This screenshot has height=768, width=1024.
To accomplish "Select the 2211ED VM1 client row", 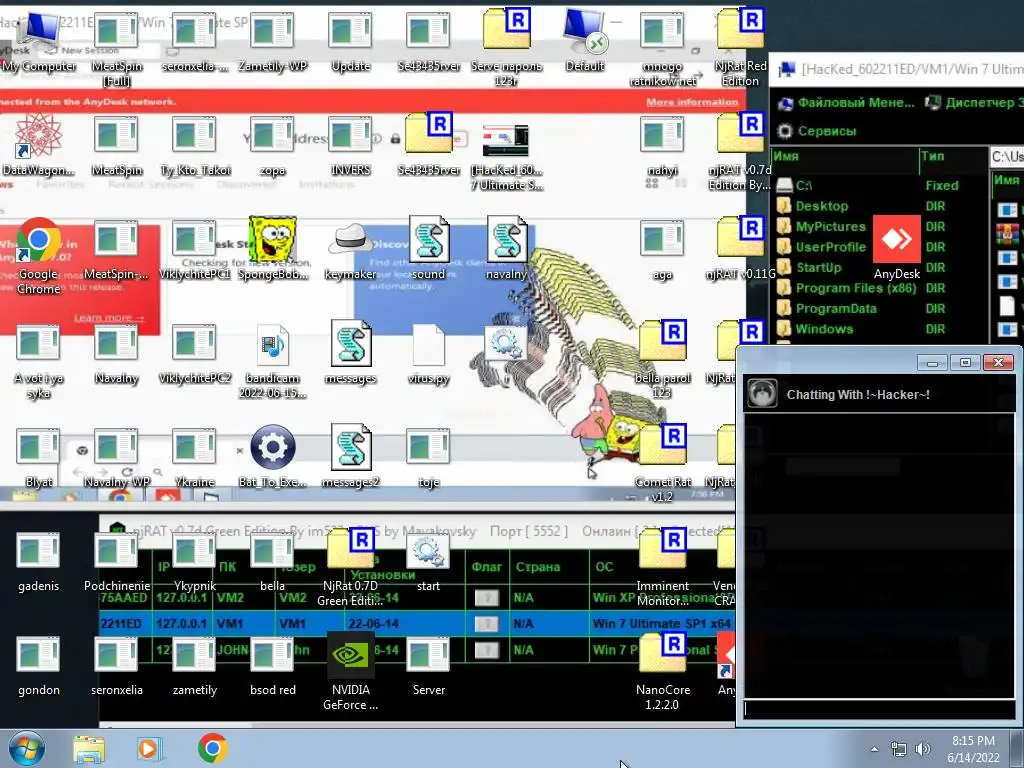I will pos(417,624).
